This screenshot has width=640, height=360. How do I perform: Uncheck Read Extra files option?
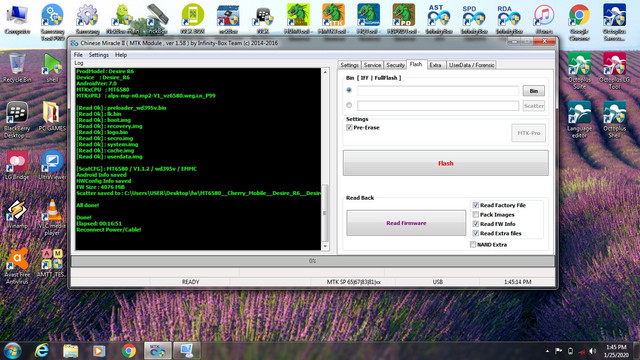[476, 233]
